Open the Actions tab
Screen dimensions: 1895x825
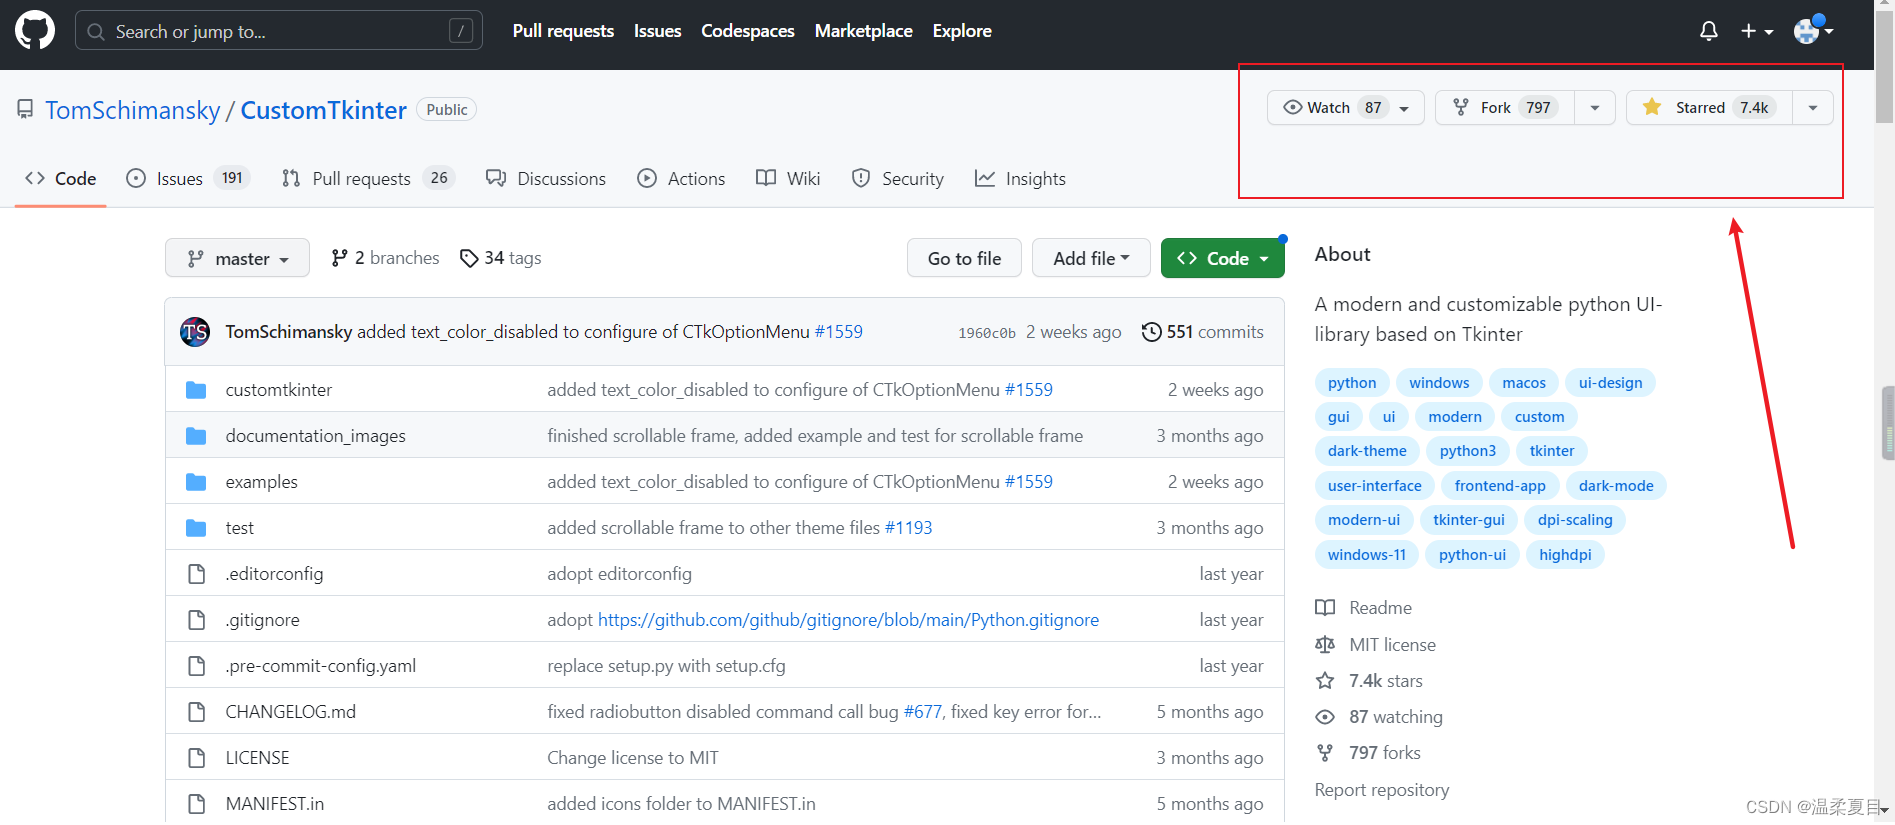pyautogui.click(x=681, y=179)
